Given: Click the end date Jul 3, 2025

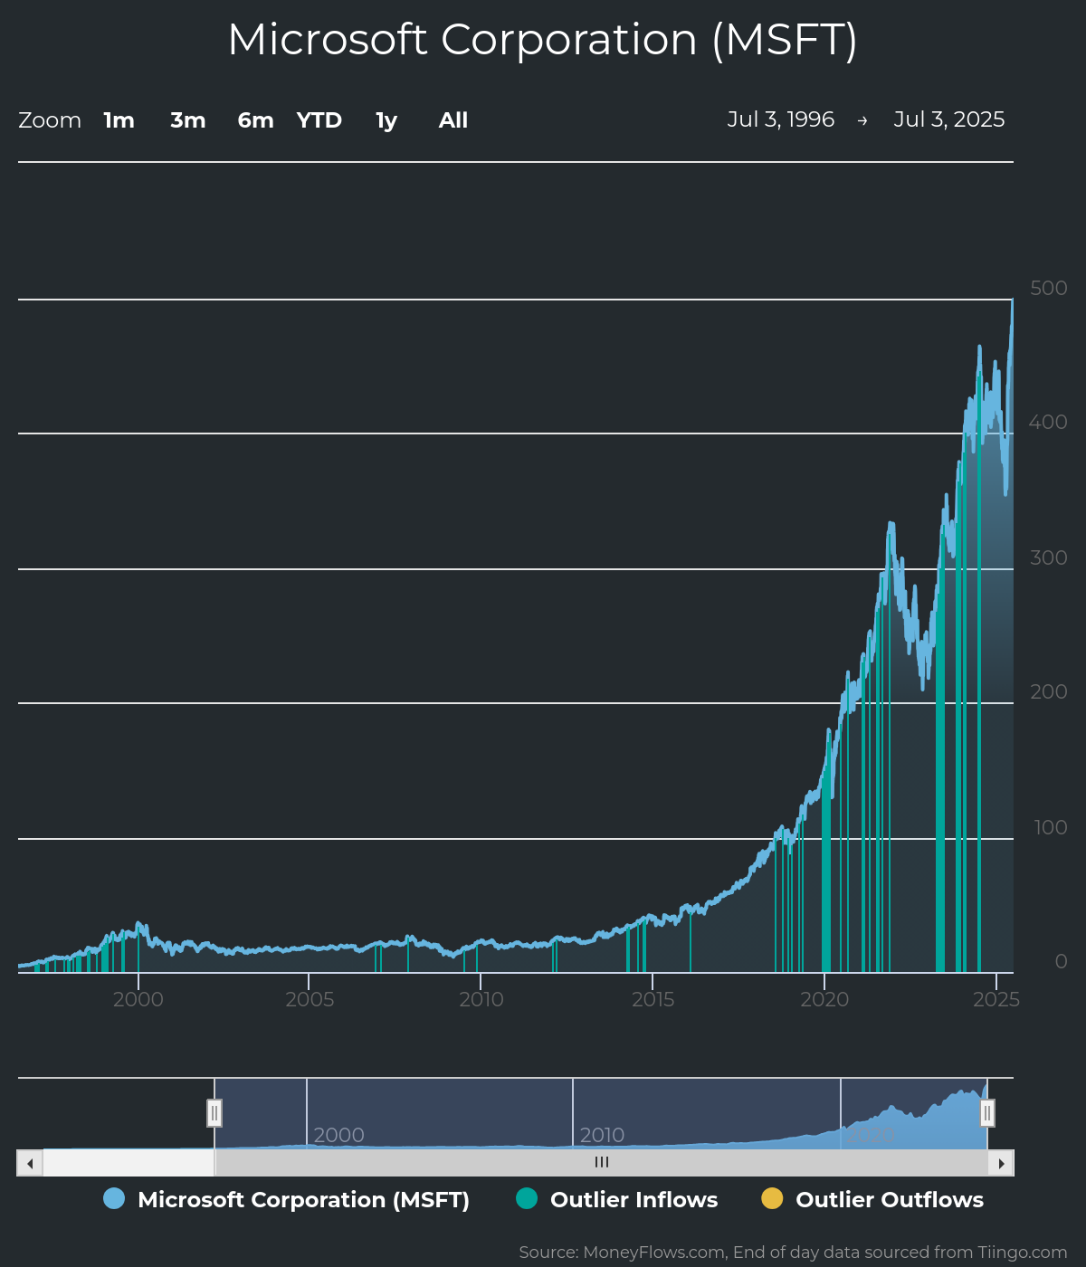Looking at the screenshot, I should (x=949, y=119).
